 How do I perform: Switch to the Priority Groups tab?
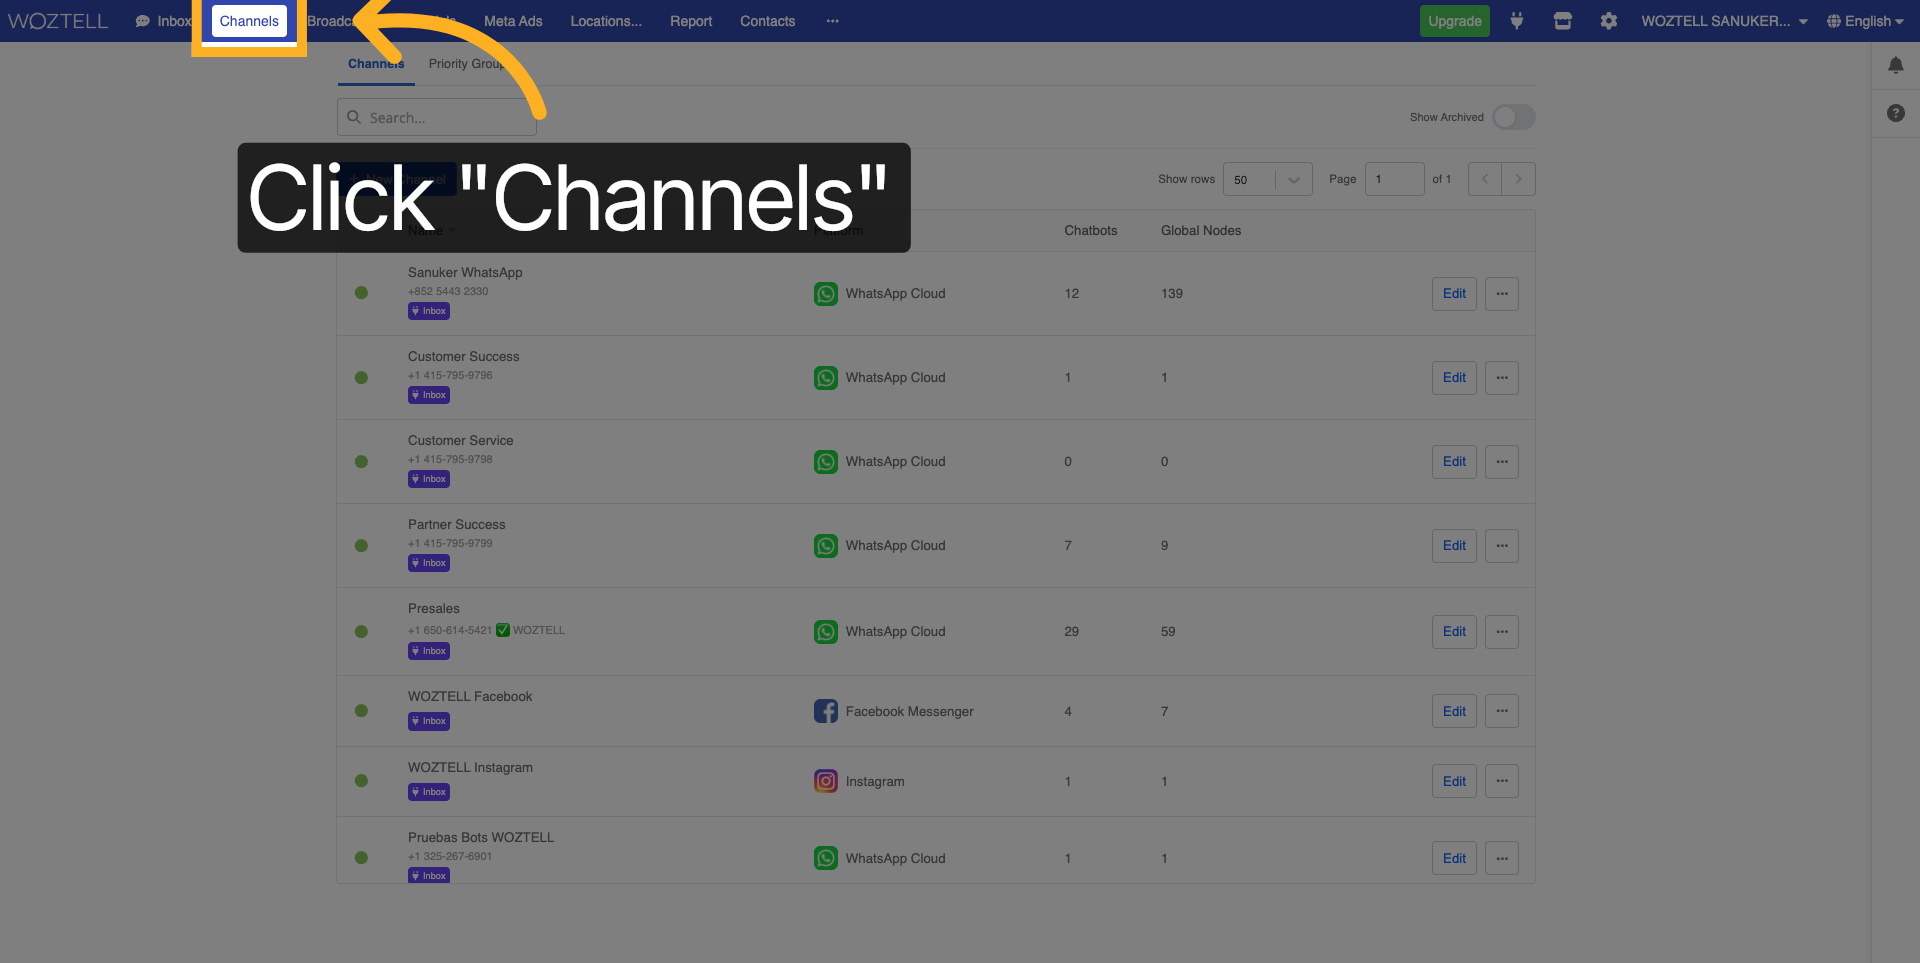point(466,64)
